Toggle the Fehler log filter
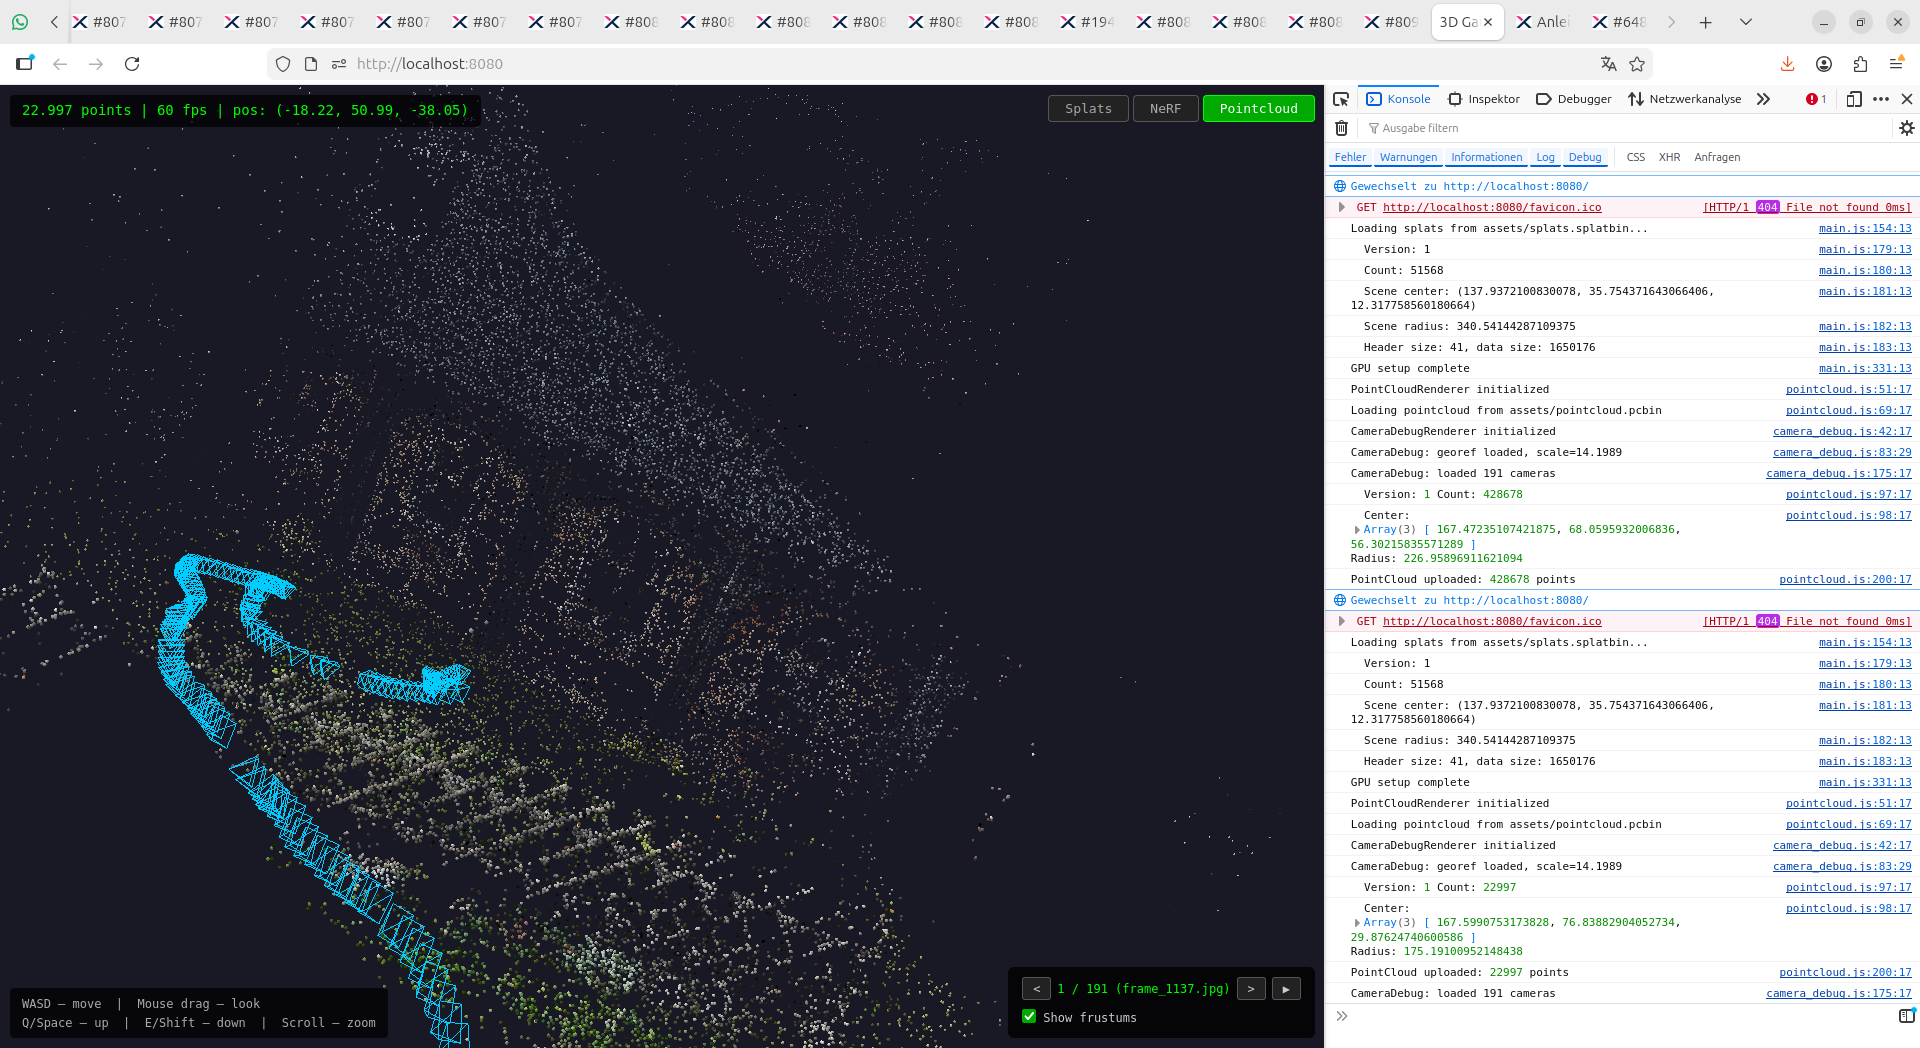The height and width of the screenshot is (1048, 1920). coord(1349,157)
